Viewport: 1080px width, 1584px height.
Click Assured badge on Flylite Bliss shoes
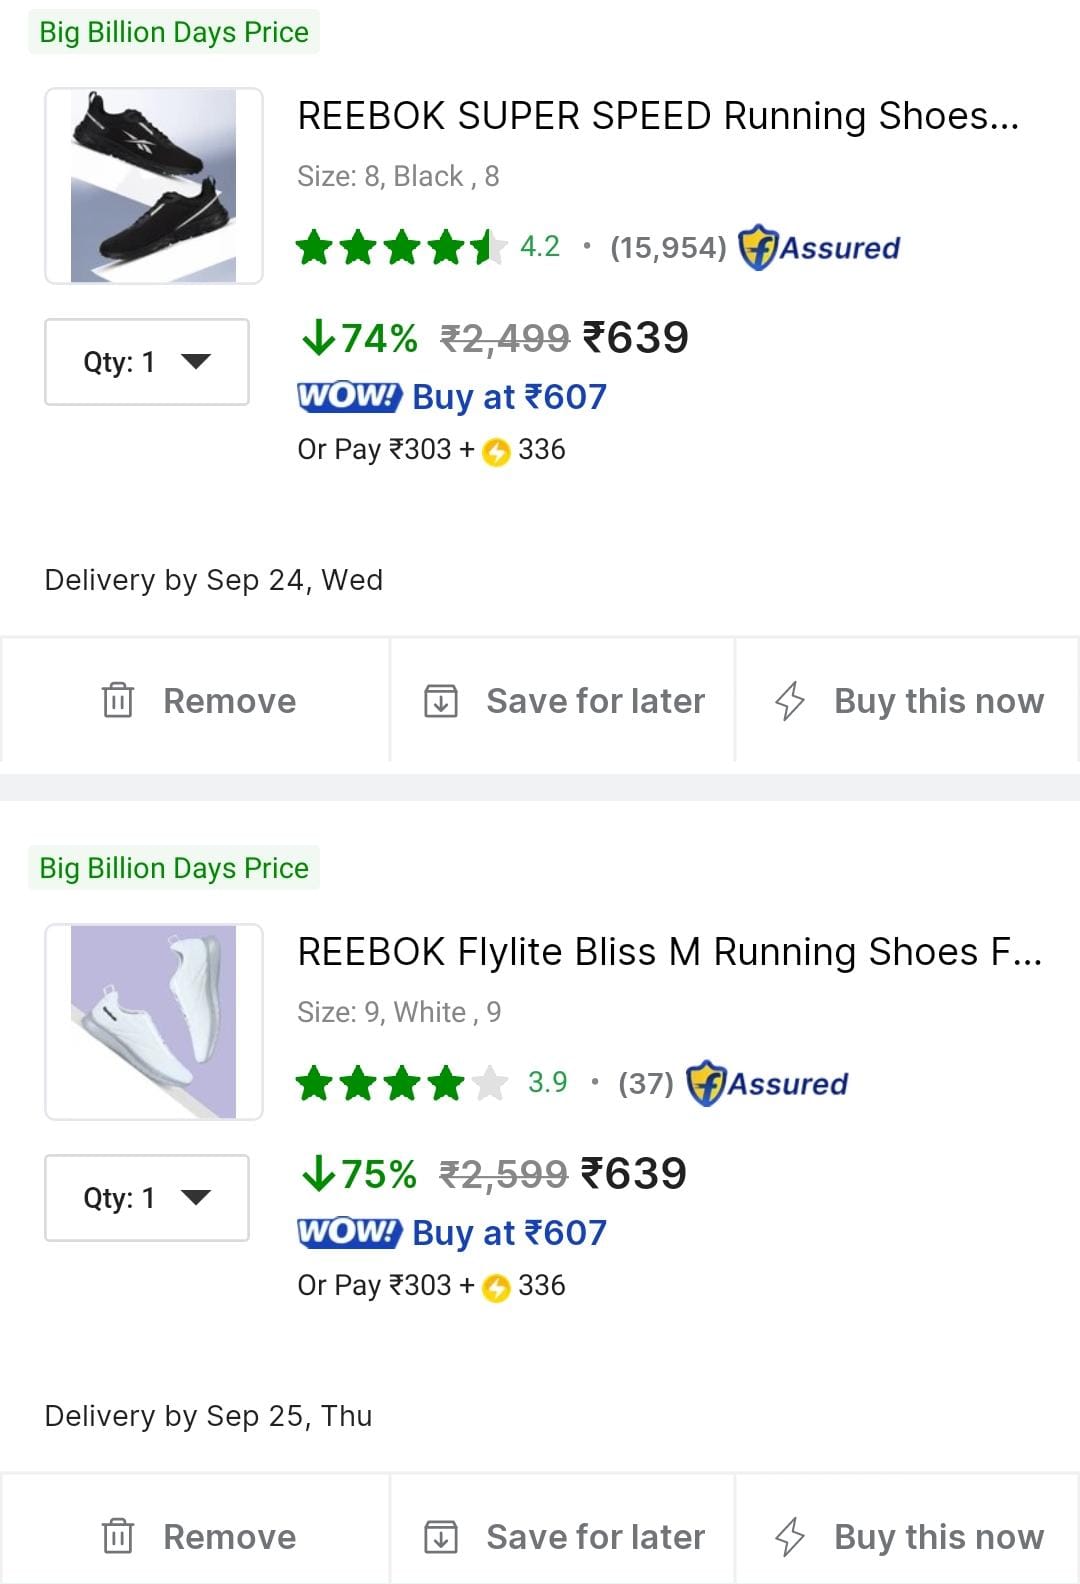[767, 1083]
